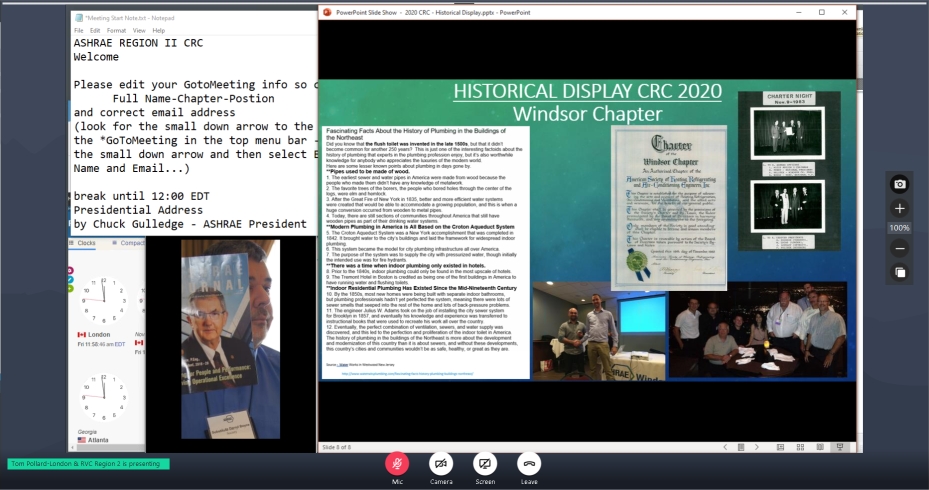Maximize the PowerPoint Slide Show window
929x490 pixels.
click(x=822, y=12)
